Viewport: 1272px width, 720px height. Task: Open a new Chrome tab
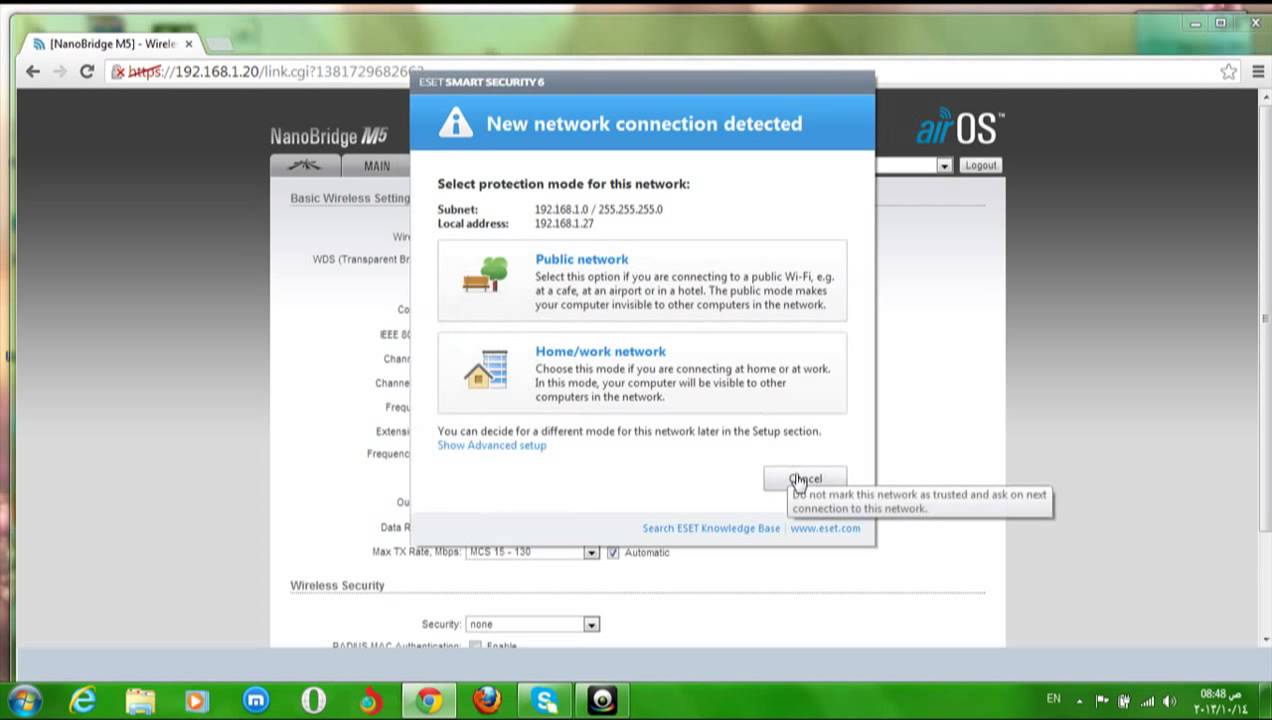pyautogui.click(x=218, y=44)
